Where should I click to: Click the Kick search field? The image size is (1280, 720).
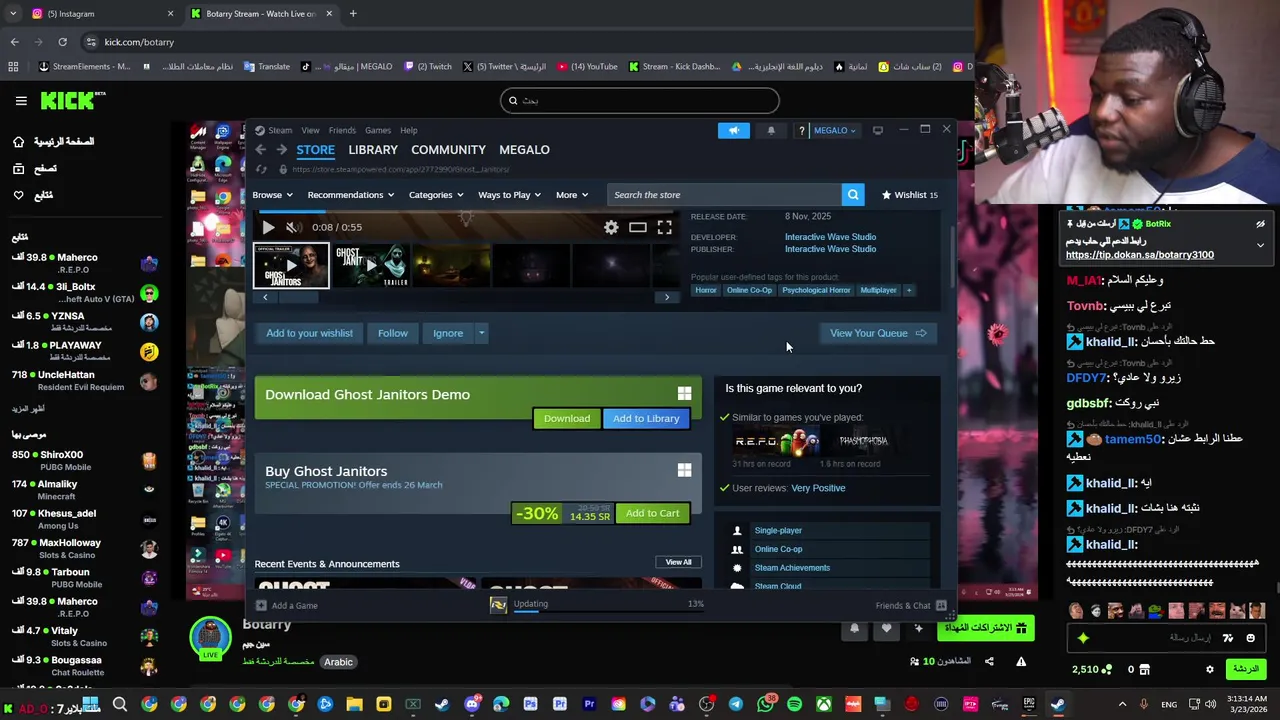[x=640, y=100]
